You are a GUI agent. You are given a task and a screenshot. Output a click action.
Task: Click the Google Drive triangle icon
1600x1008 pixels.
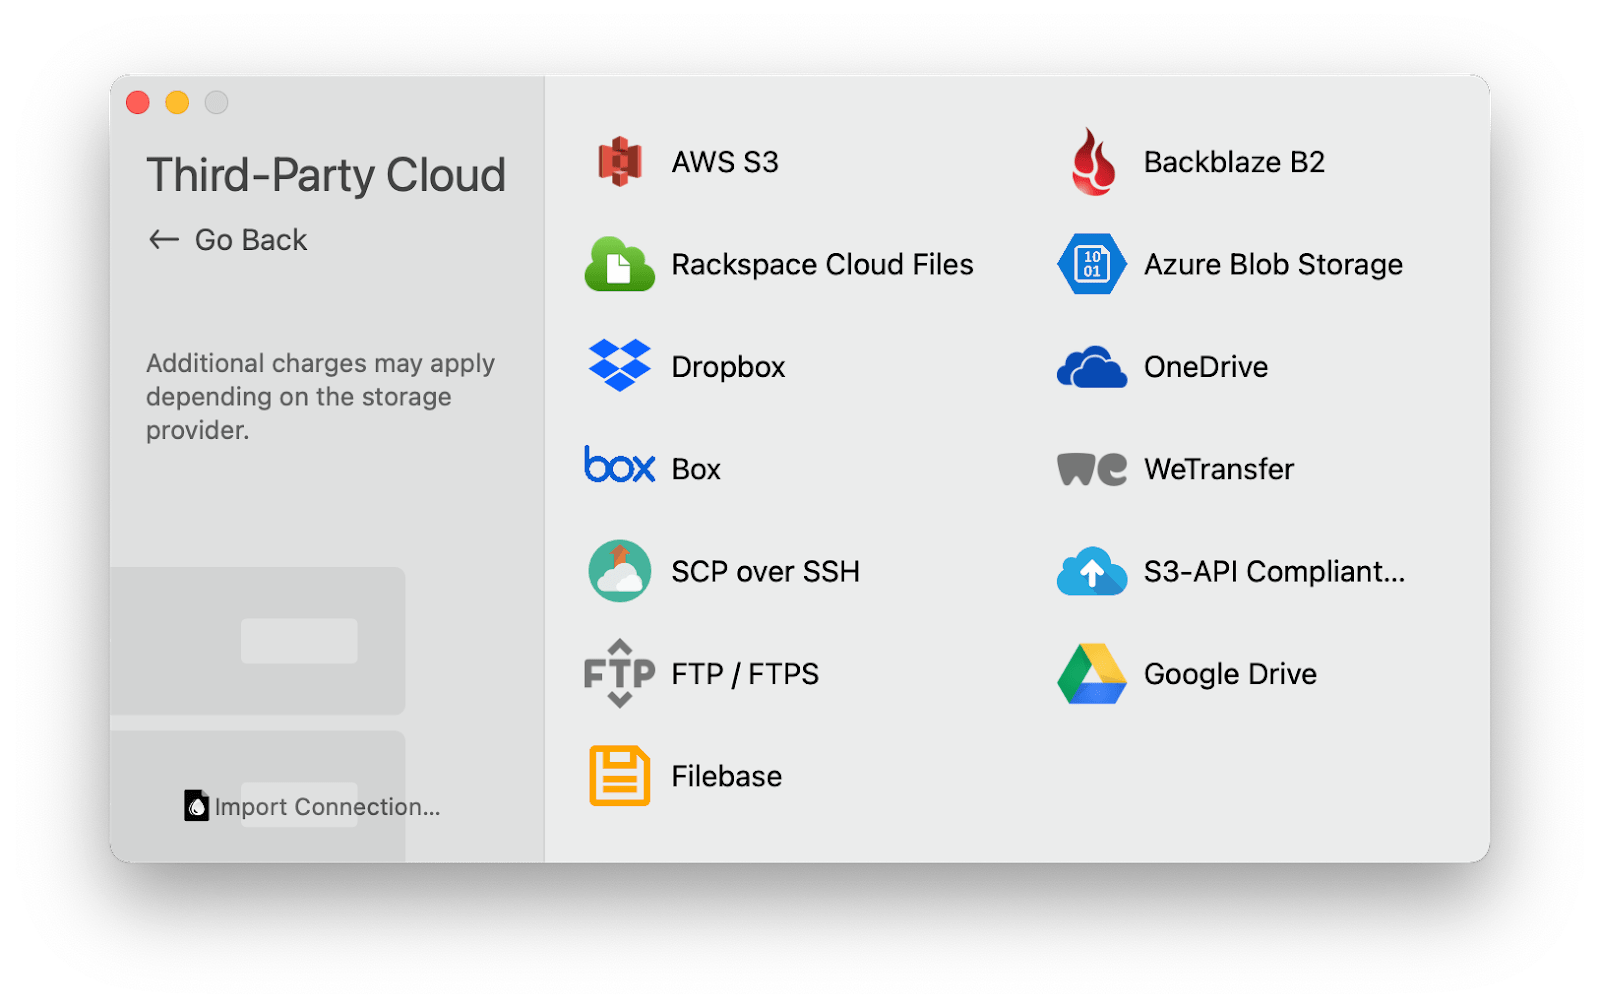coord(1092,674)
